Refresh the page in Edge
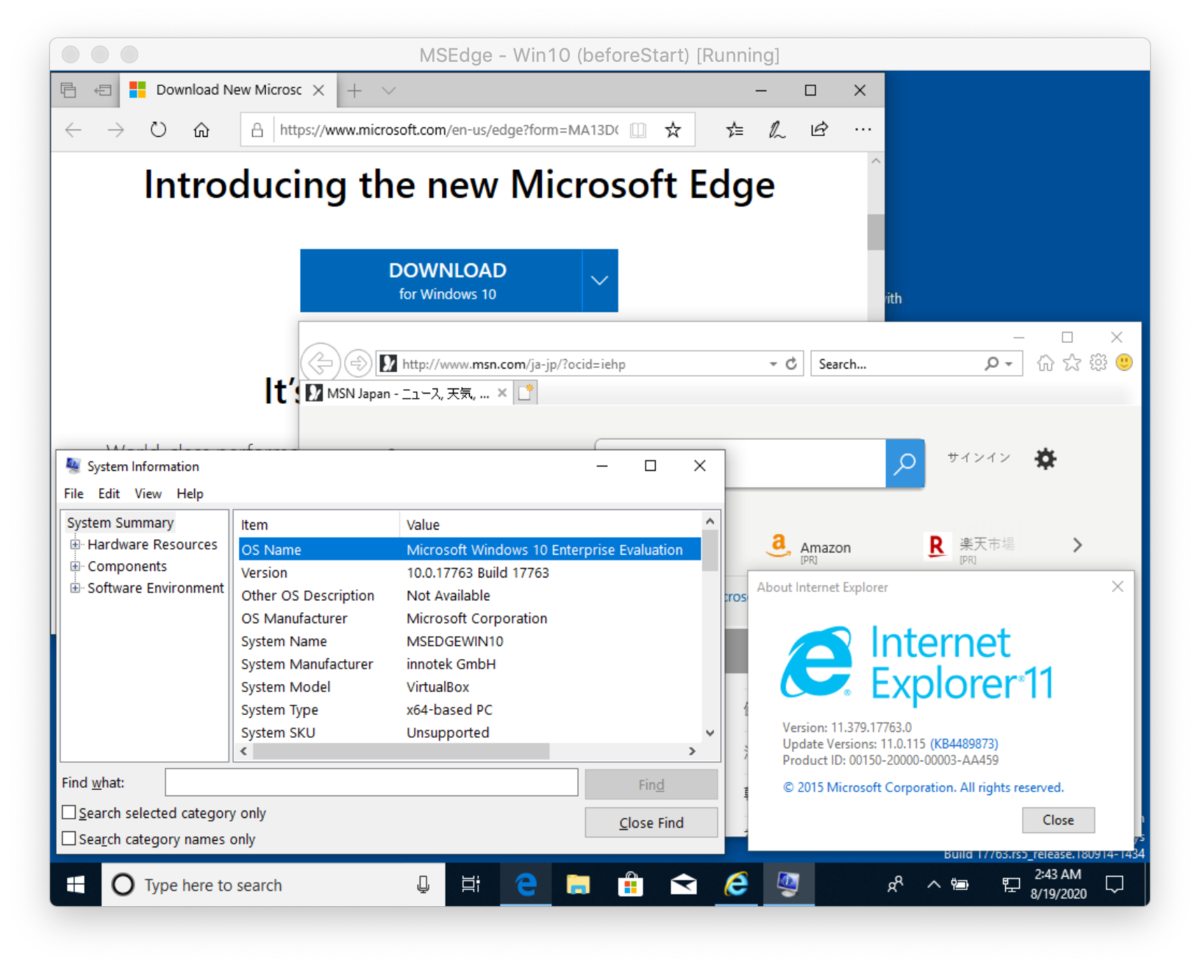1200x968 pixels. coord(158,130)
